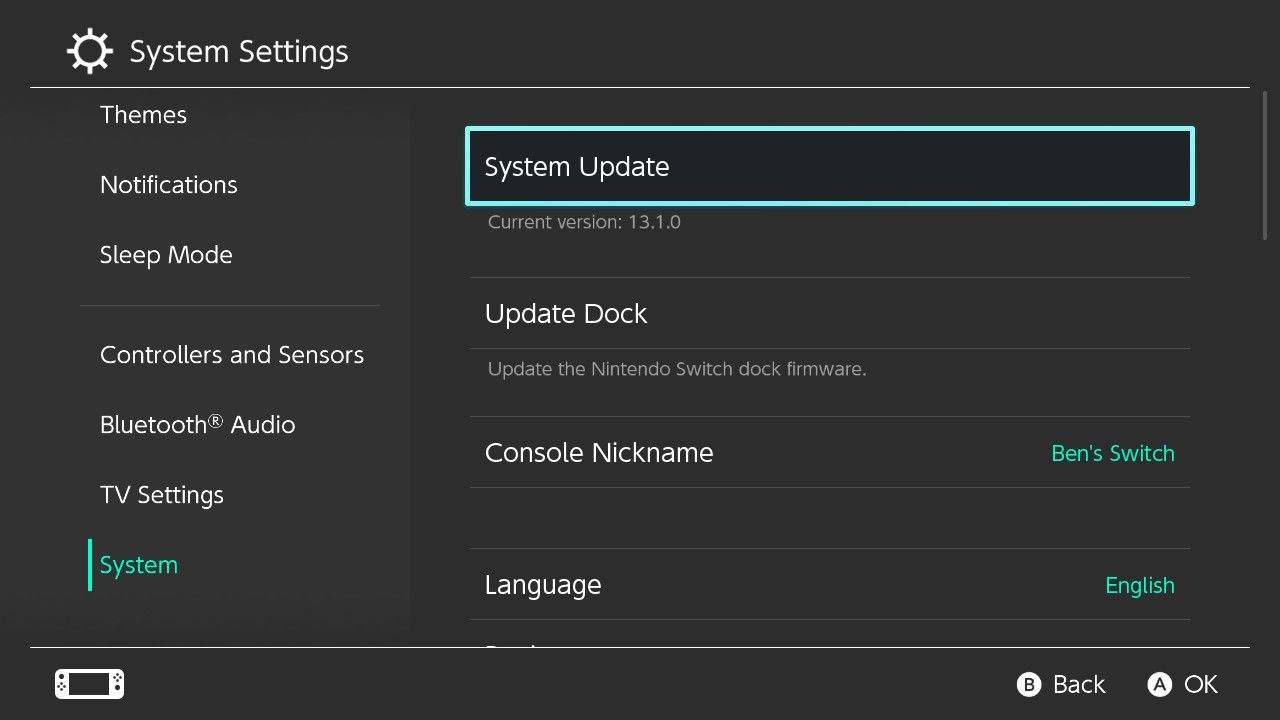
Task: Open Bluetooth Audio settings
Action: (197, 424)
